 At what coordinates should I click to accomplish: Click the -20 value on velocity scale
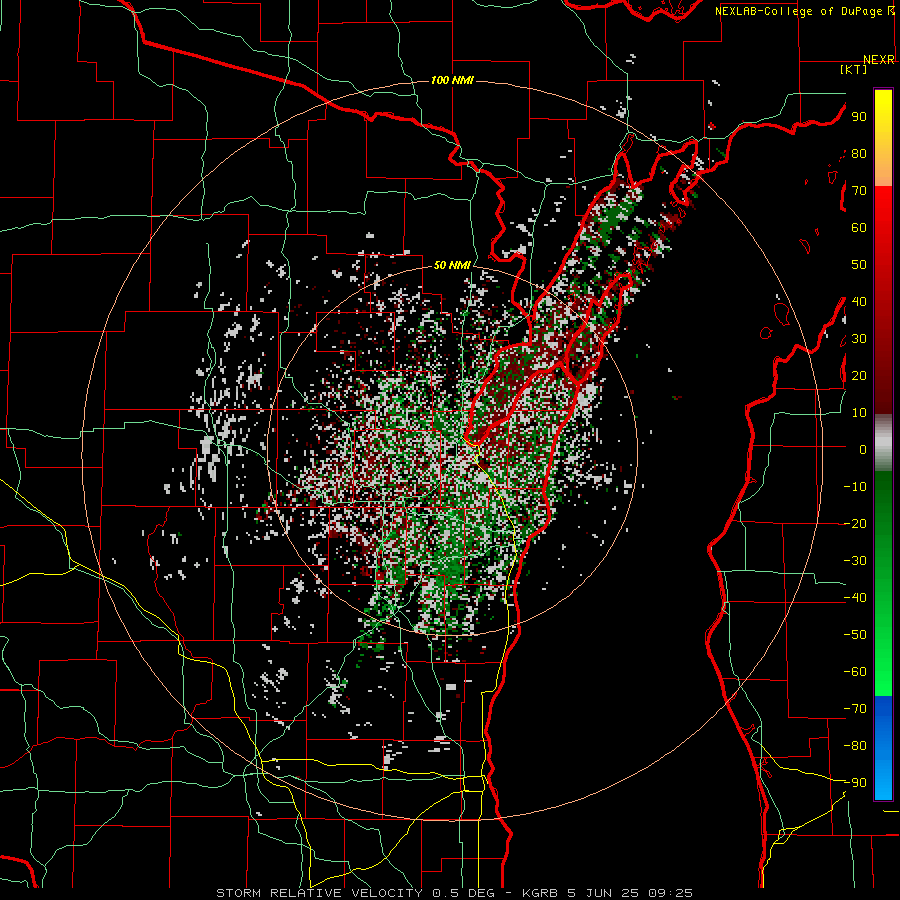click(x=855, y=524)
